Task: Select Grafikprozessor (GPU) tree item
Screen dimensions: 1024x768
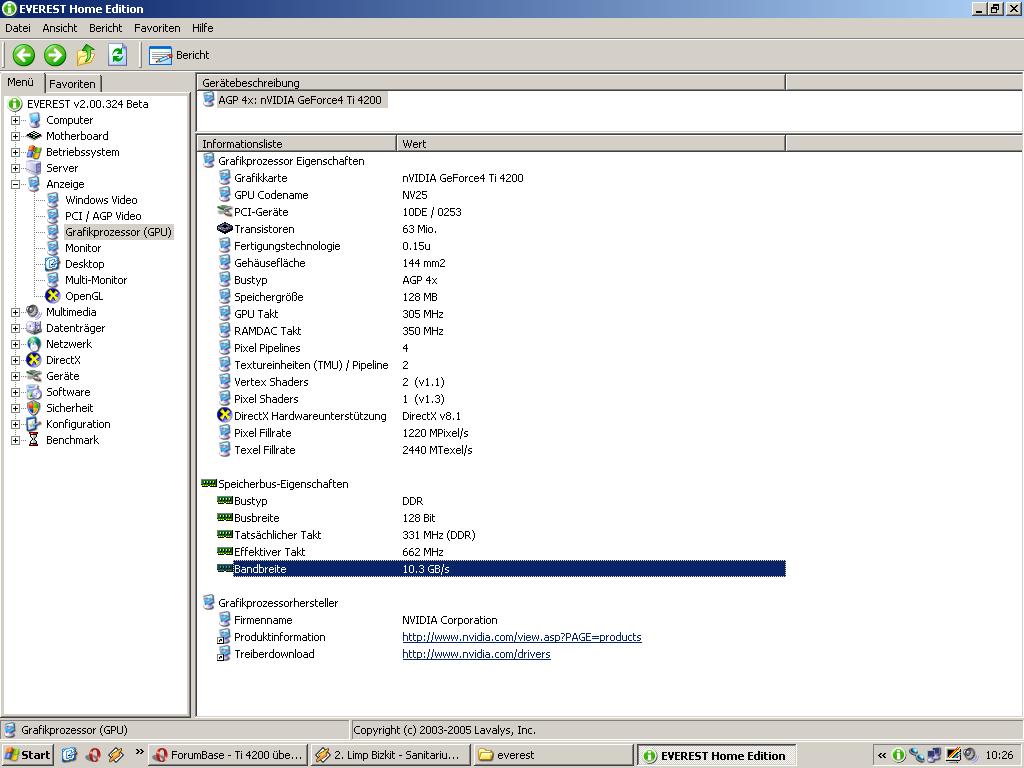Action: click(x=118, y=232)
